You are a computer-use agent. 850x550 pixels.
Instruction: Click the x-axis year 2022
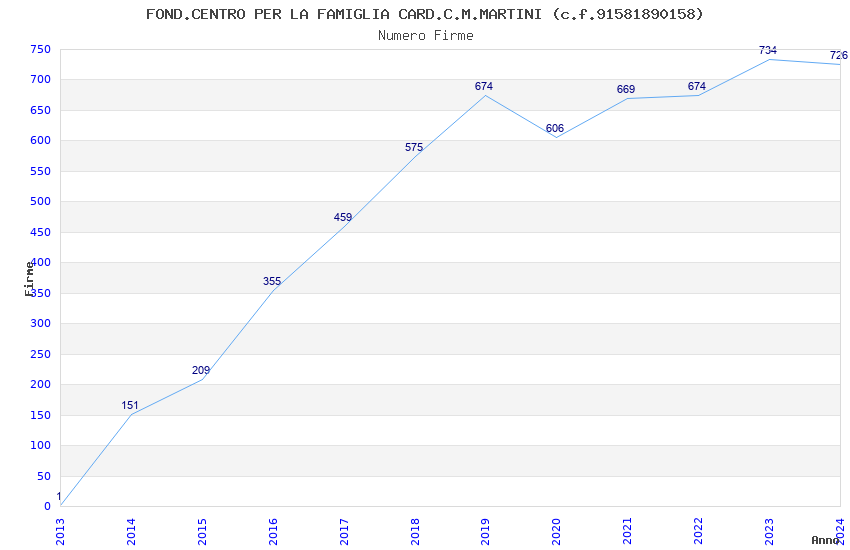tap(699, 532)
